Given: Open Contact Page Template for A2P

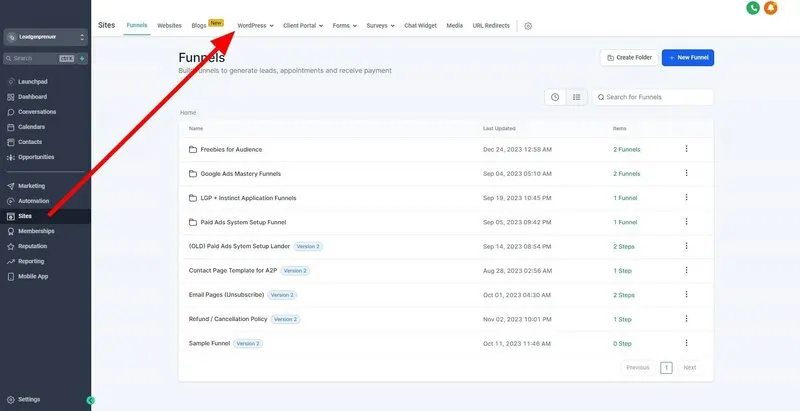Looking at the screenshot, I should click(233, 271).
